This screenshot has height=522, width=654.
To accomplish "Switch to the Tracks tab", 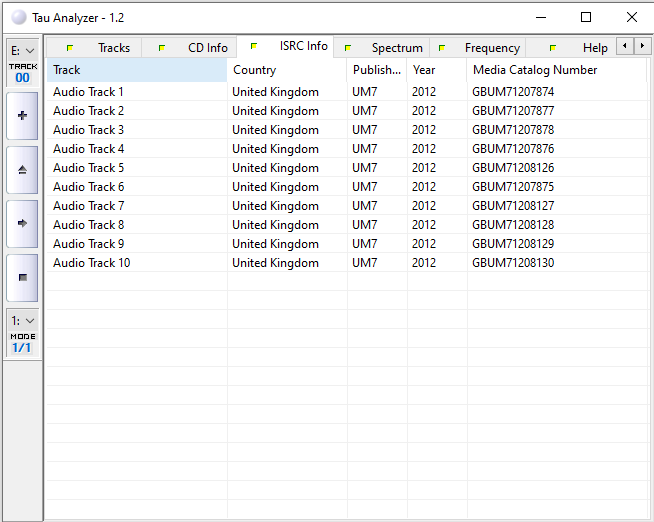I will [94, 48].
